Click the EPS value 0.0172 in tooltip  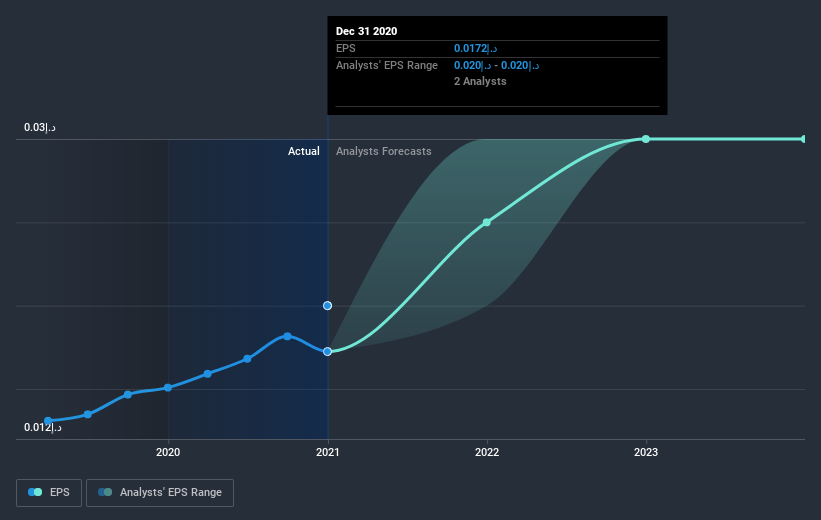475,49
